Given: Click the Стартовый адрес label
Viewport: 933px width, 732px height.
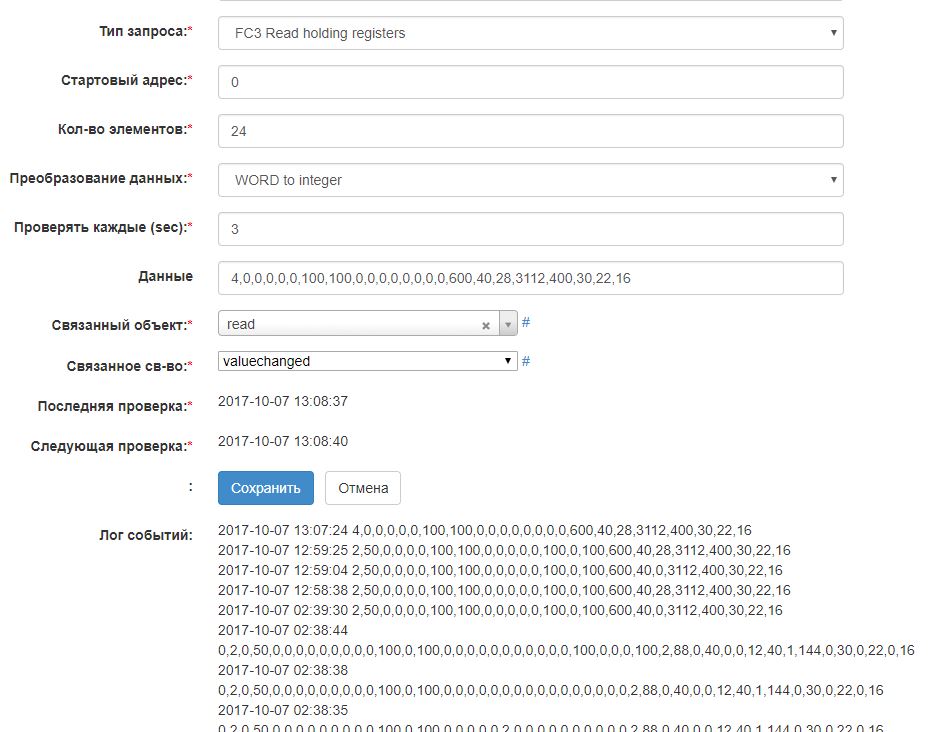Looking at the screenshot, I should [x=127, y=80].
